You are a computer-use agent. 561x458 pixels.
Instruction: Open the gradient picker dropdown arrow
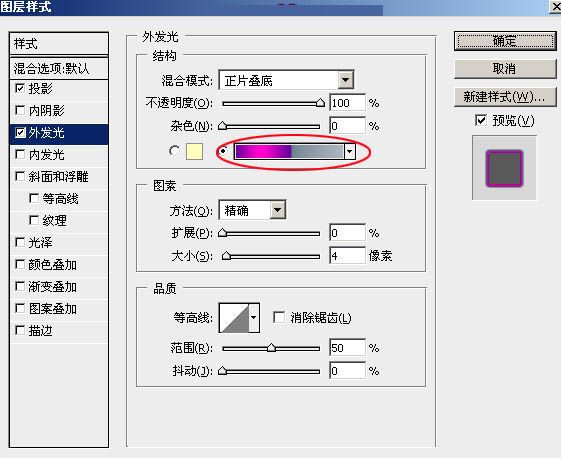coord(350,152)
